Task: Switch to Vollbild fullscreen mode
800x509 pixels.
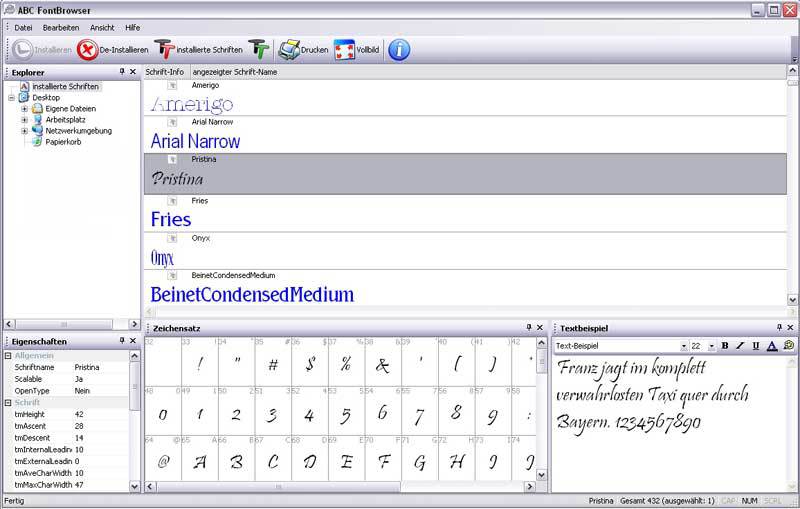Action: (357, 50)
